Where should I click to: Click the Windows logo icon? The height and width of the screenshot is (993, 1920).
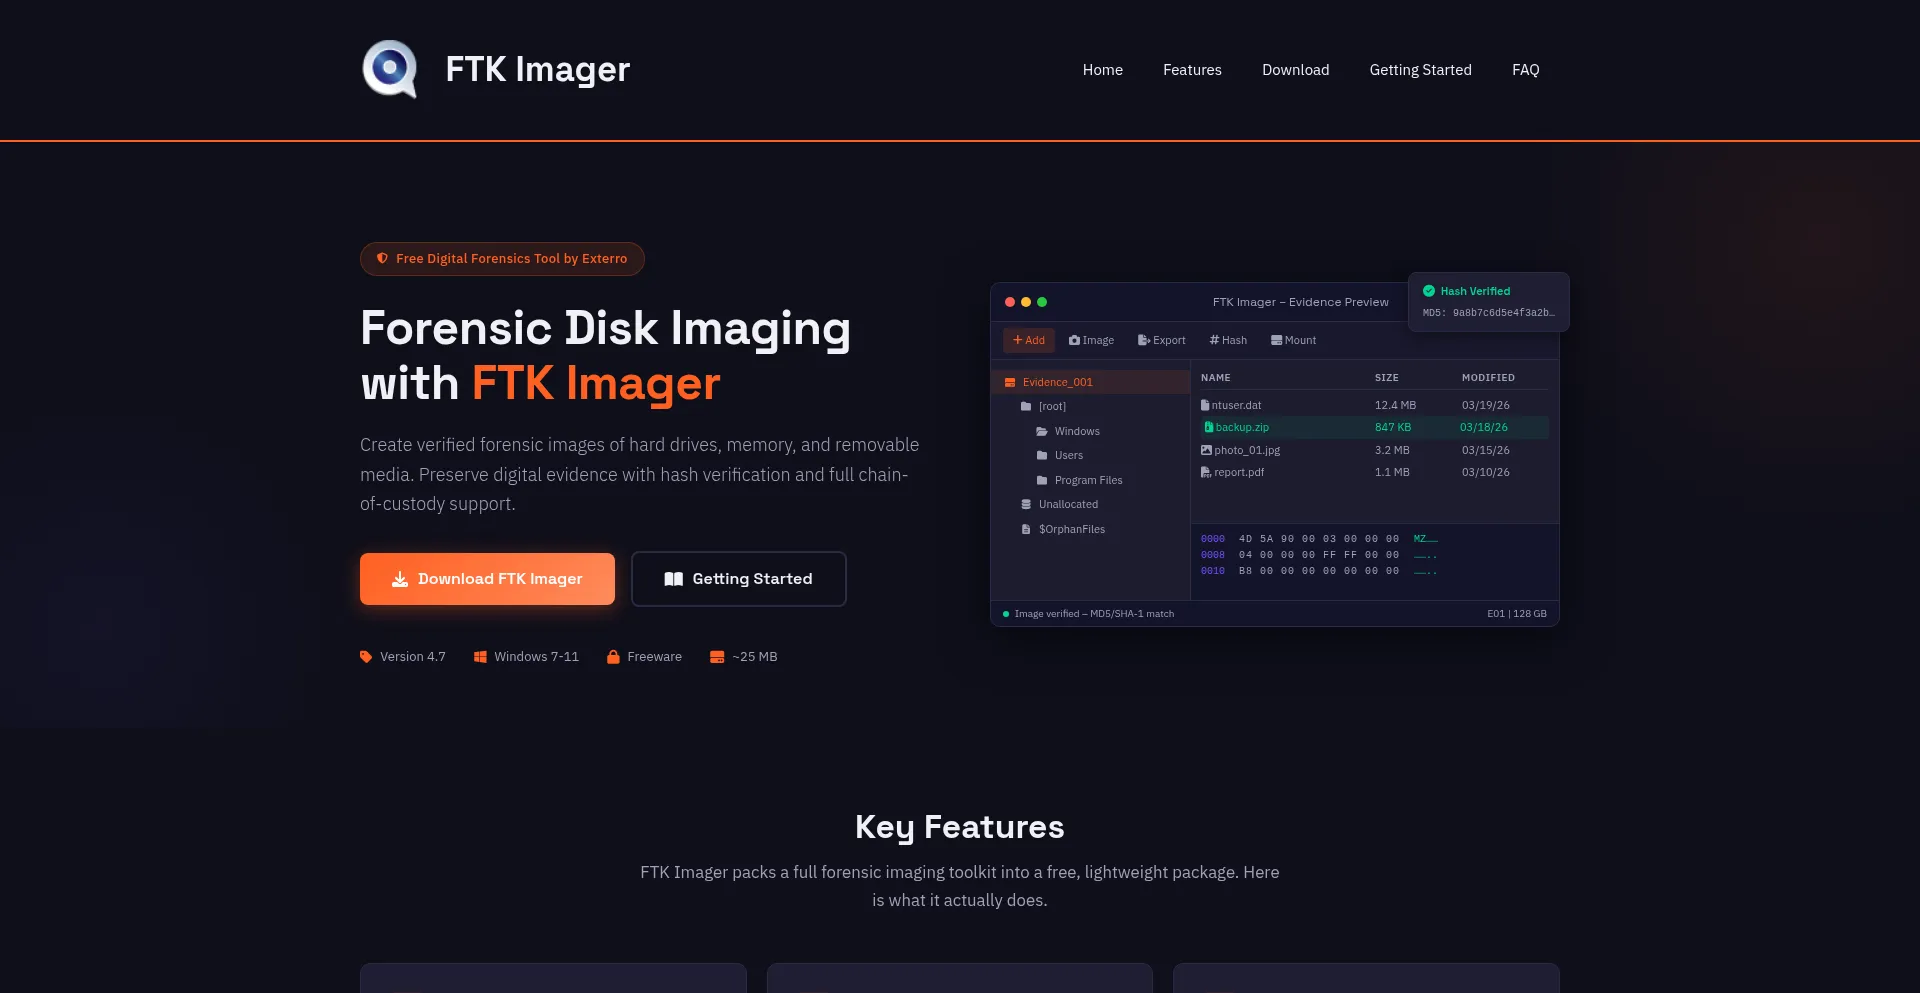pos(480,657)
